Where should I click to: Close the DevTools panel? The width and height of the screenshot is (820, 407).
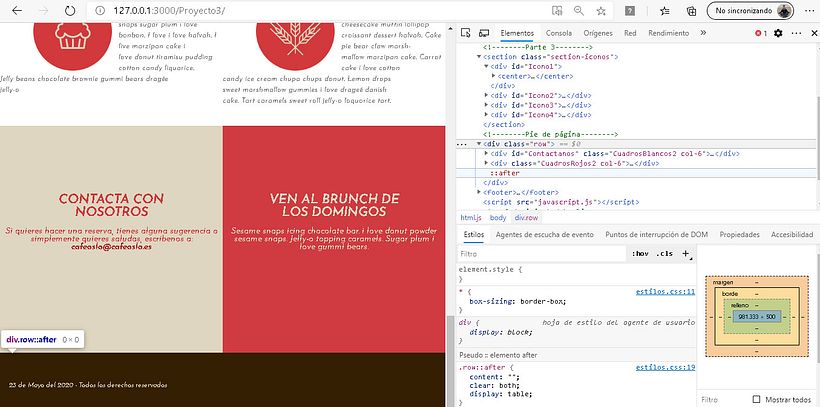pyautogui.click(x=814, y=33)
